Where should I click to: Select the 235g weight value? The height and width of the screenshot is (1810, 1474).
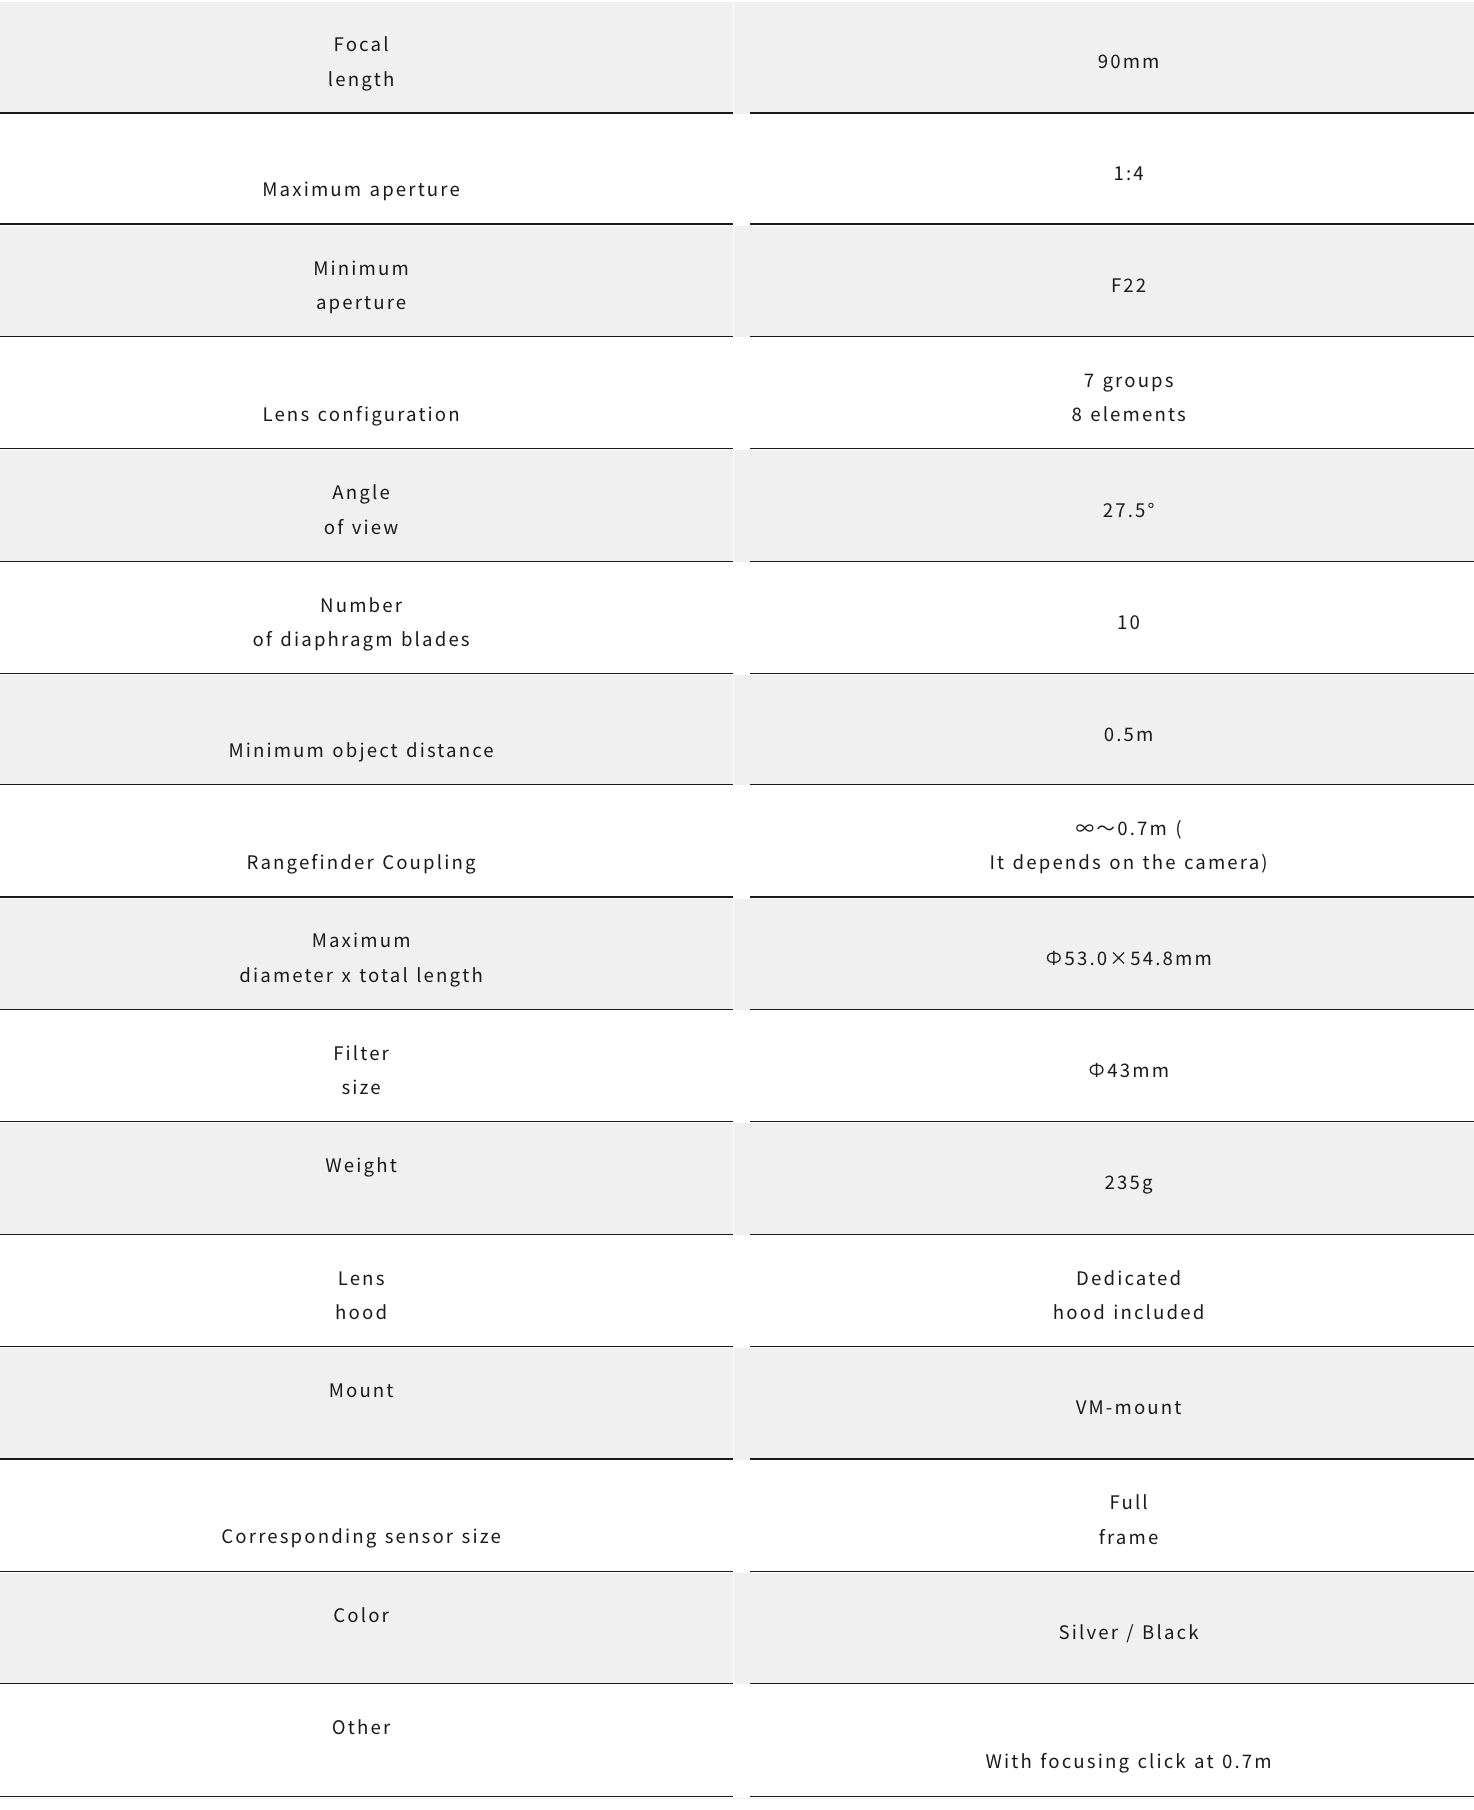pyautogui.click(x=1128, y=1182)
